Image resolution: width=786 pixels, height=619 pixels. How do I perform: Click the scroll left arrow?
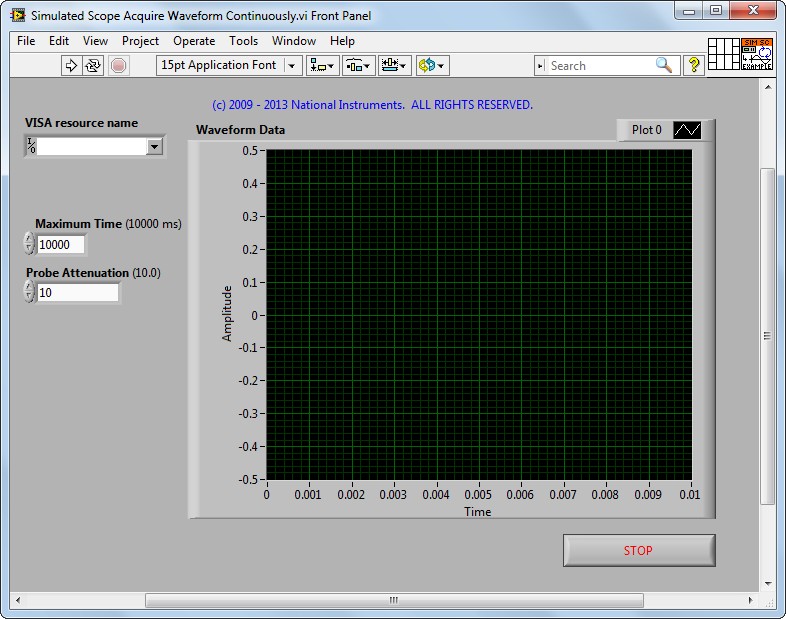coord(18,600)
